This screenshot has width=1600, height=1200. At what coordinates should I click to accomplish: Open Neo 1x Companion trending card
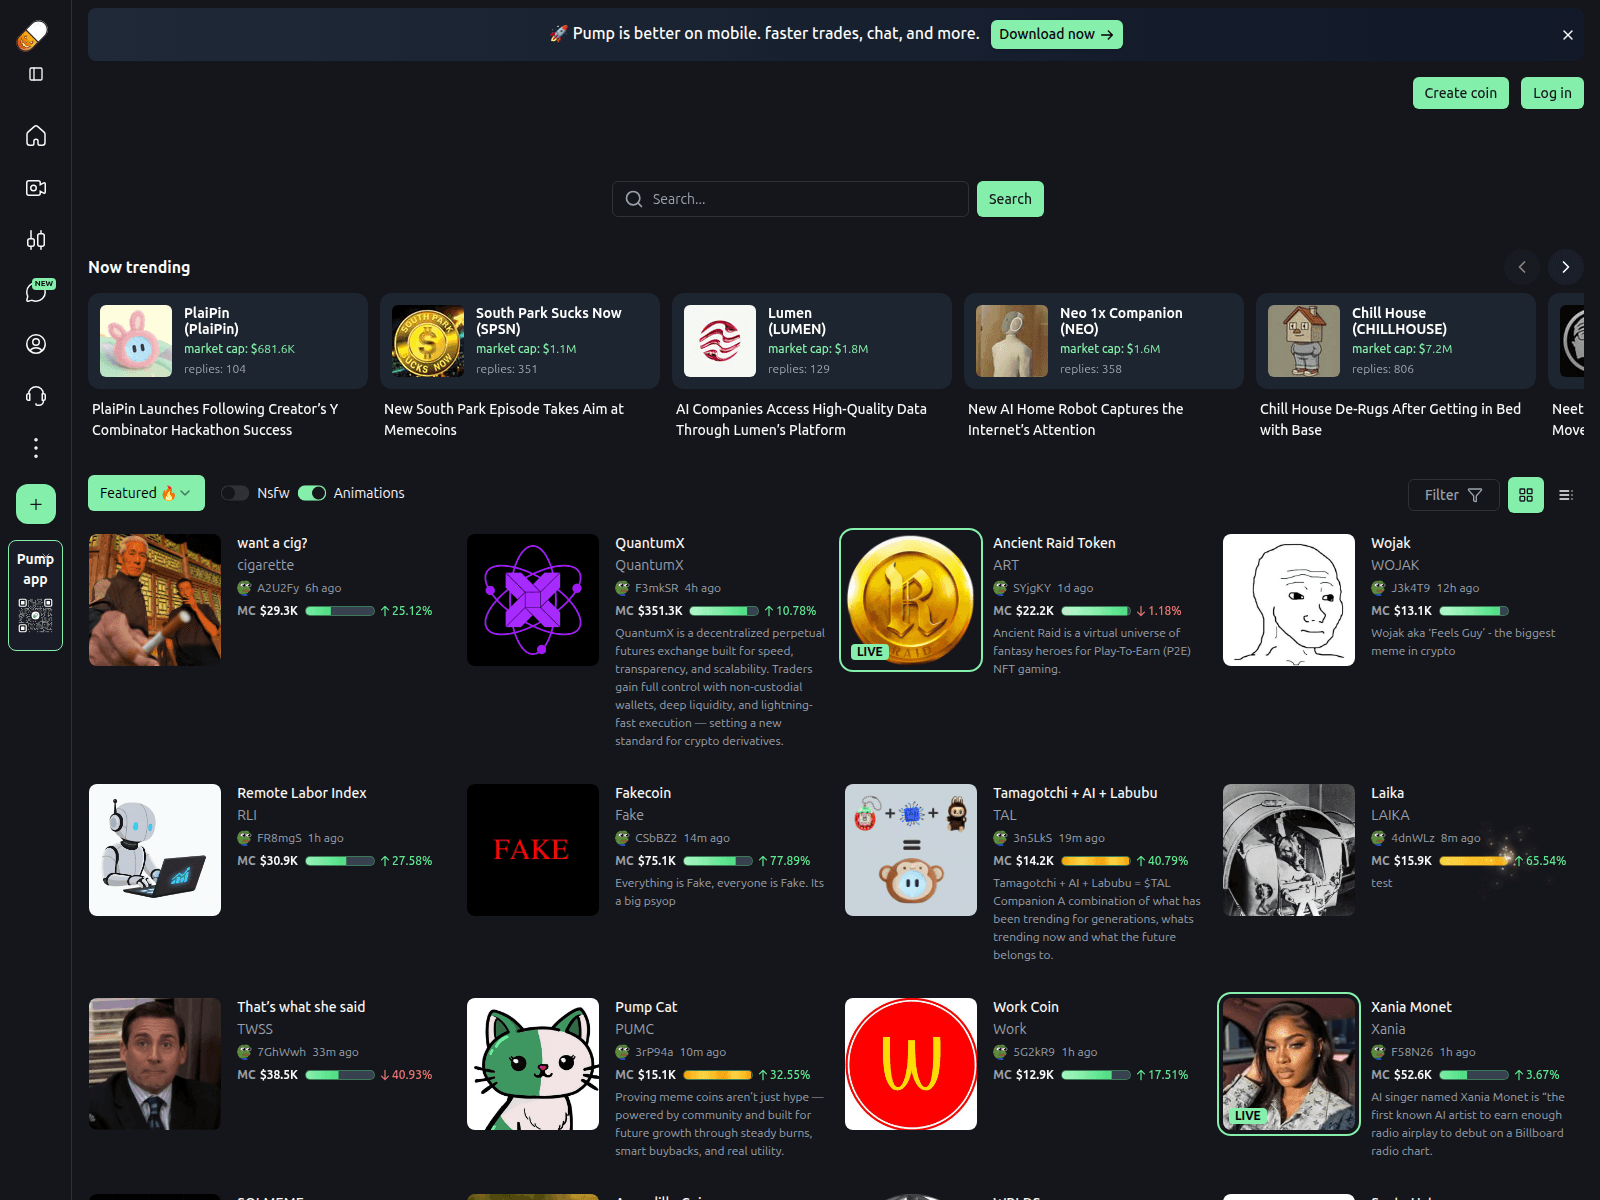click(1104, 341)
